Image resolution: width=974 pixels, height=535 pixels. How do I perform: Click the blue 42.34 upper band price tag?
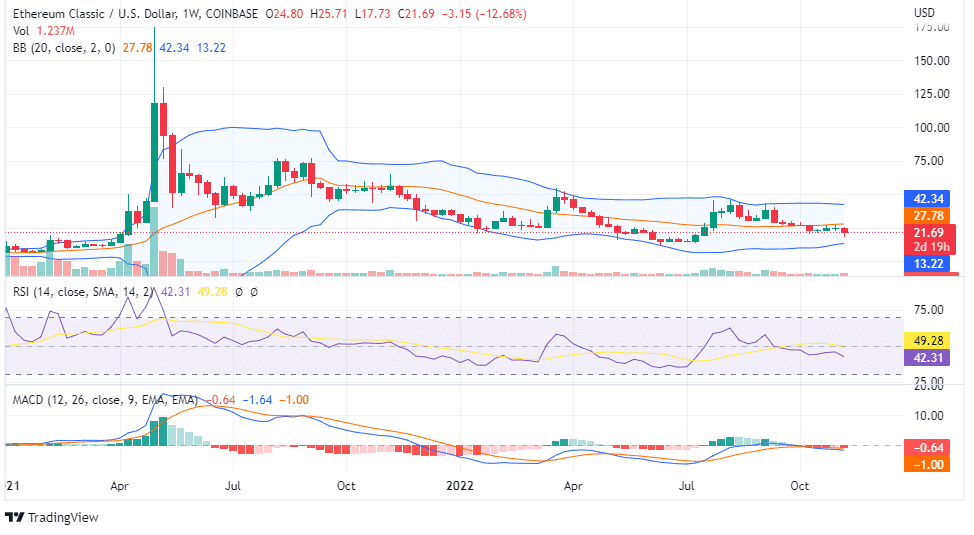pyautogui.click(x=928, y=199)
